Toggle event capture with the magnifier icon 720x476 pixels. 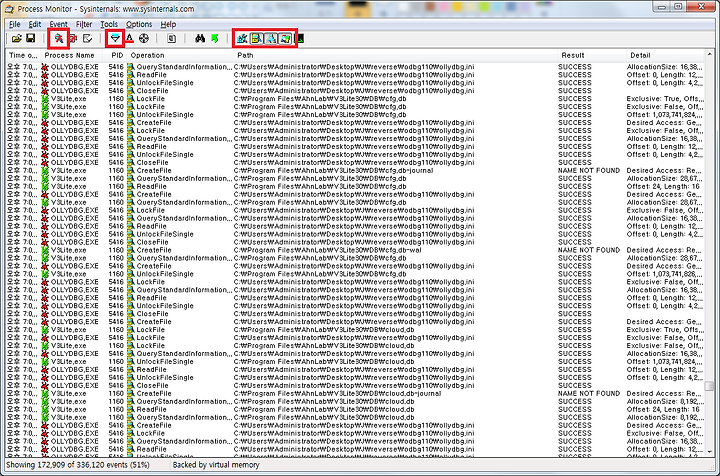click(x=59, y=39)
